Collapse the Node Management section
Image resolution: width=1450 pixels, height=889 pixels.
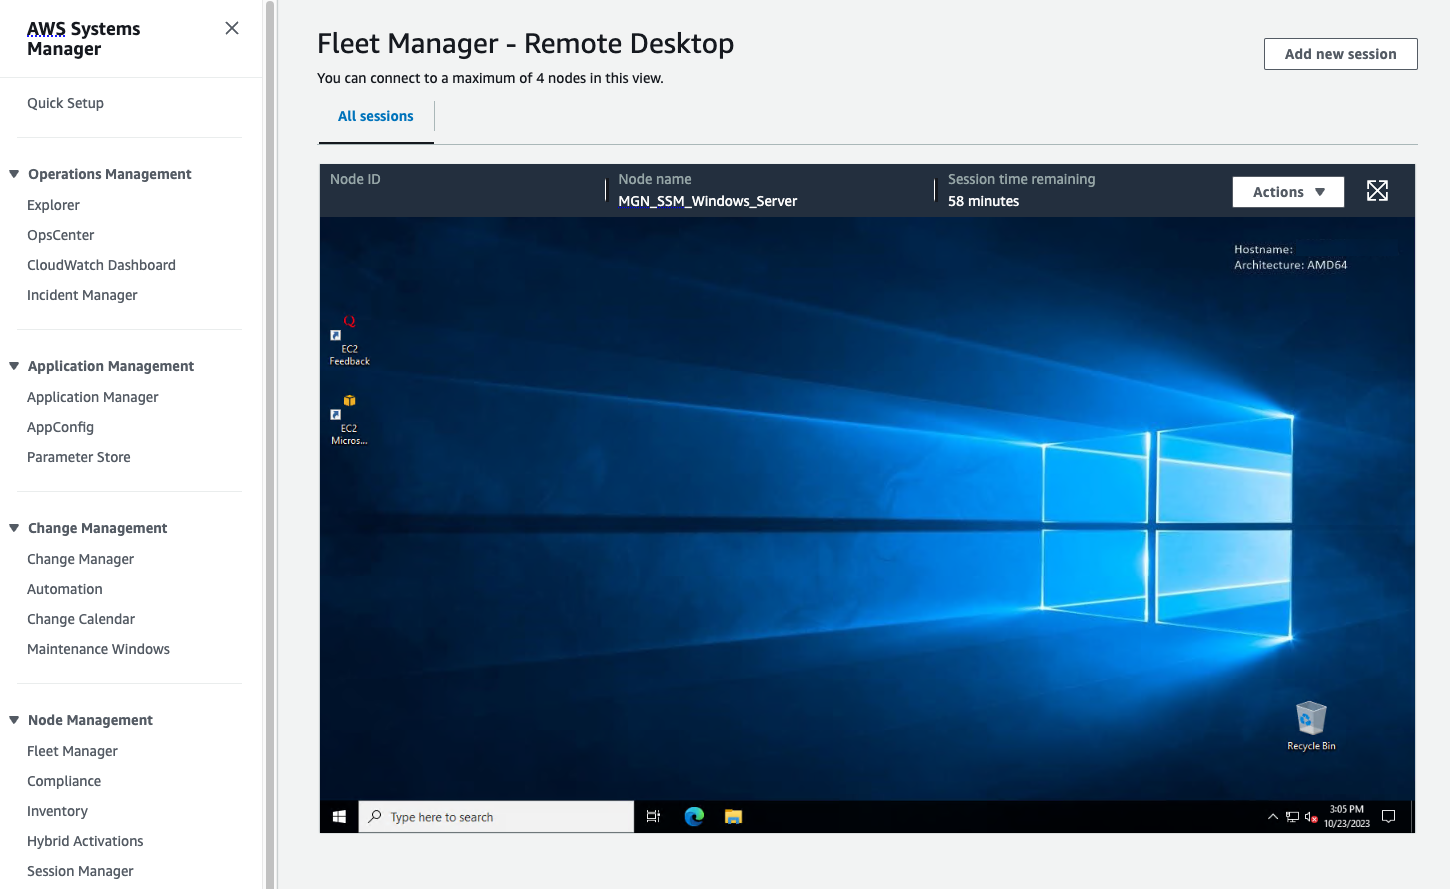click(13, 719)
